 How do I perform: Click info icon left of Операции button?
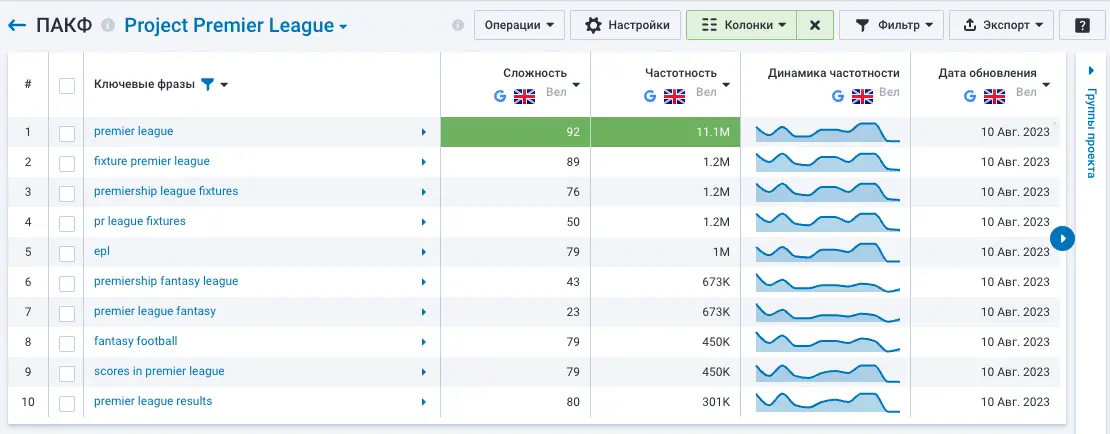tap(458, 25)
